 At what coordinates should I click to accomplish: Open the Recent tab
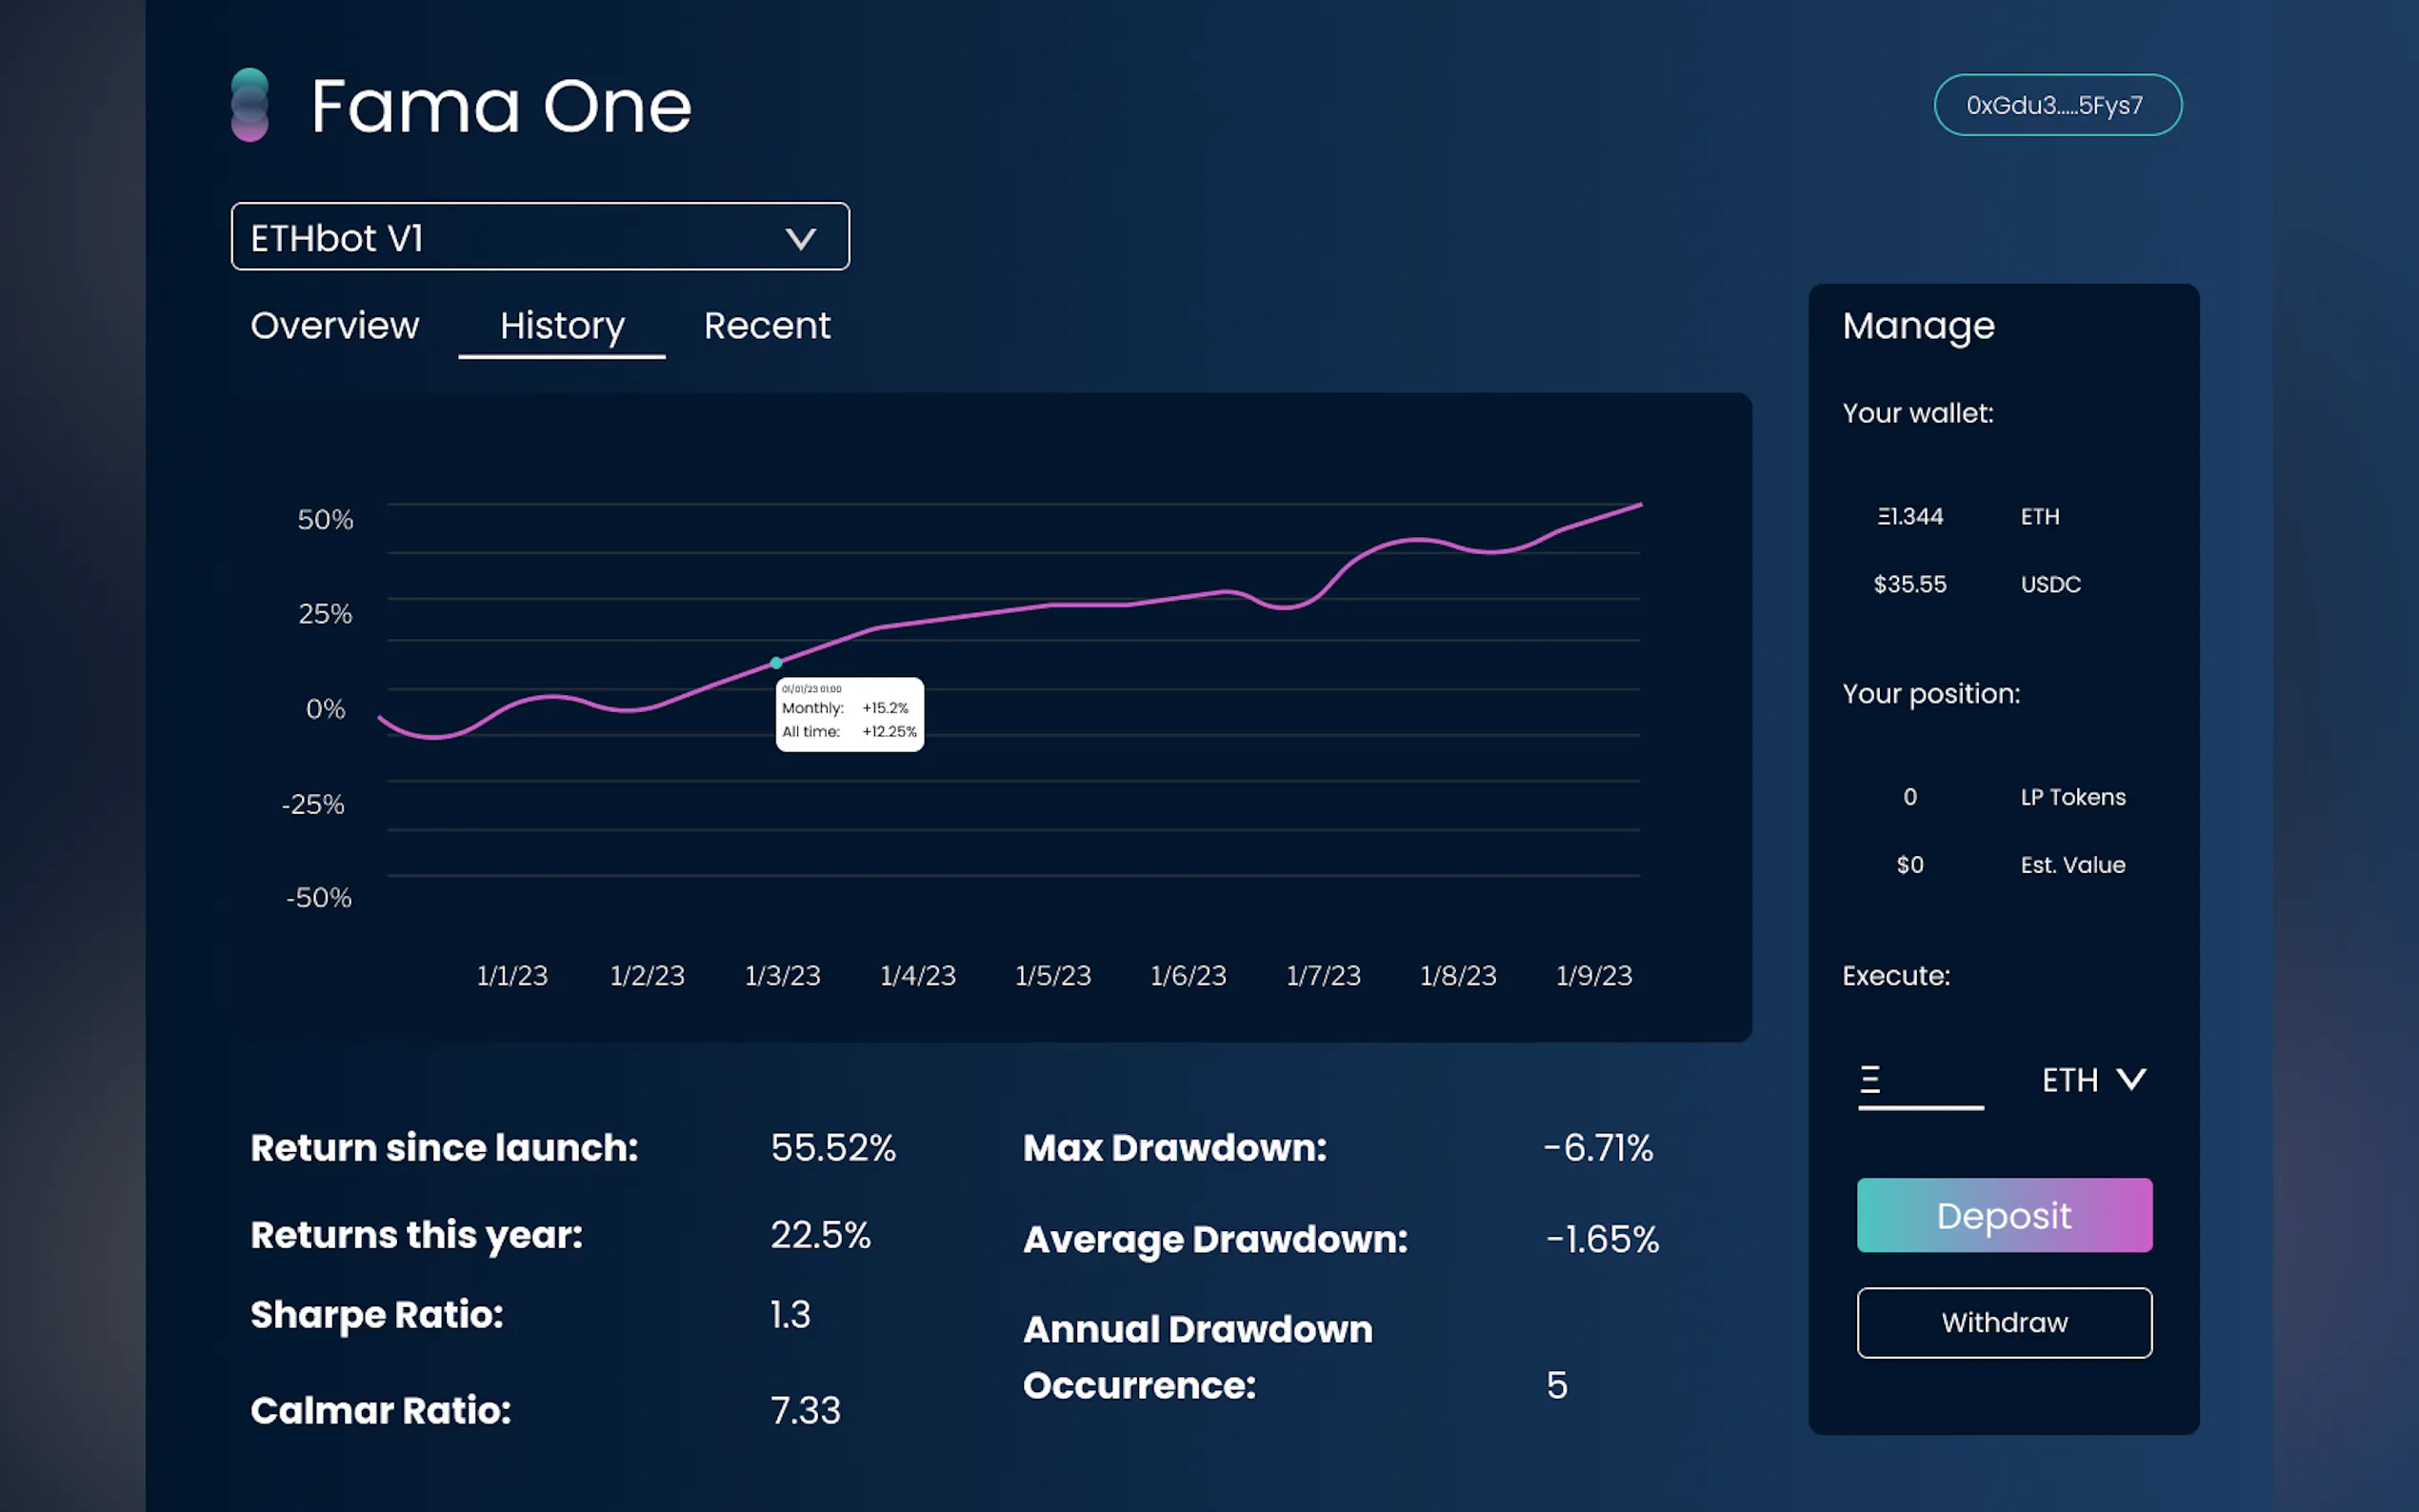click(767, 326)
